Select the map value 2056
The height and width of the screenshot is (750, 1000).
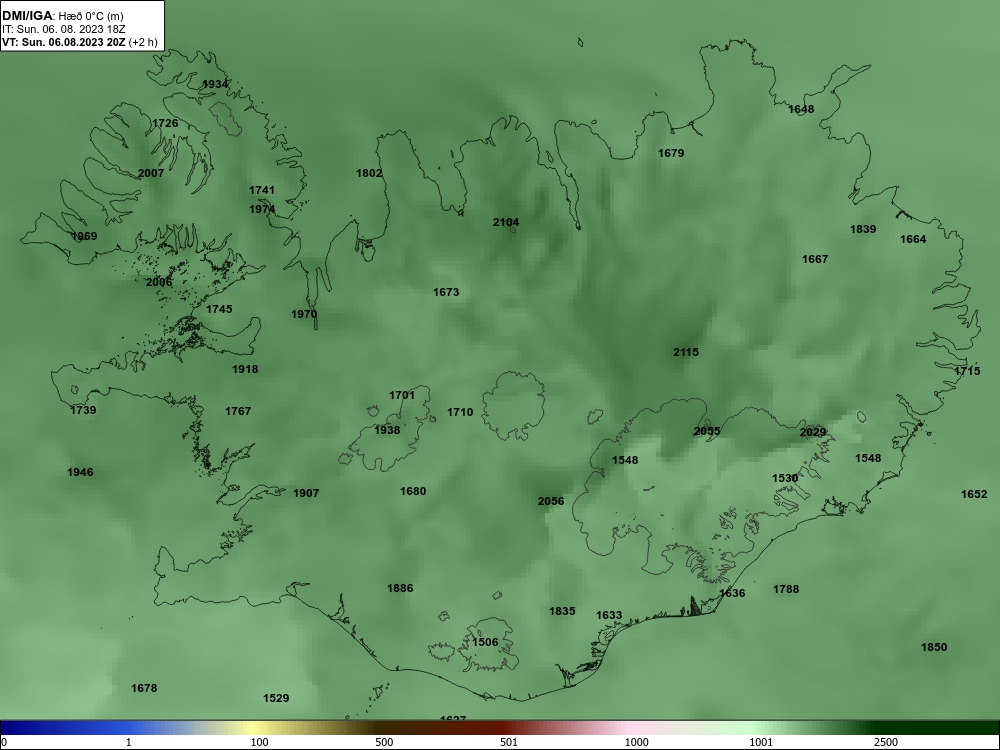tap(551, 501)
